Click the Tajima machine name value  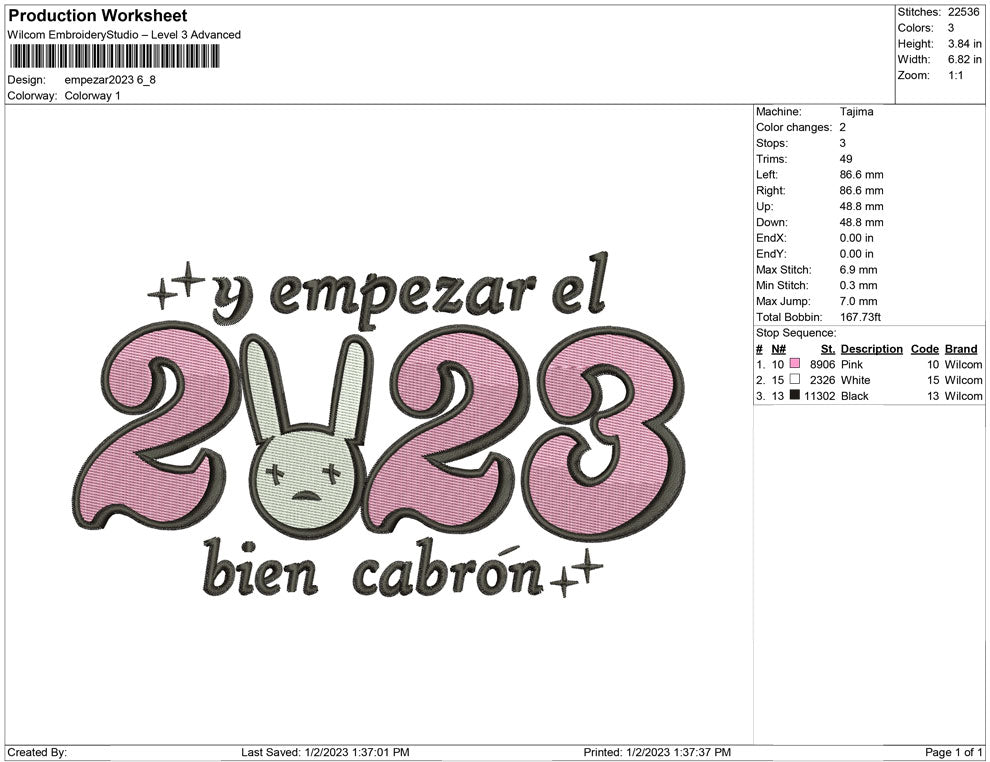click(x=854, y=112)
